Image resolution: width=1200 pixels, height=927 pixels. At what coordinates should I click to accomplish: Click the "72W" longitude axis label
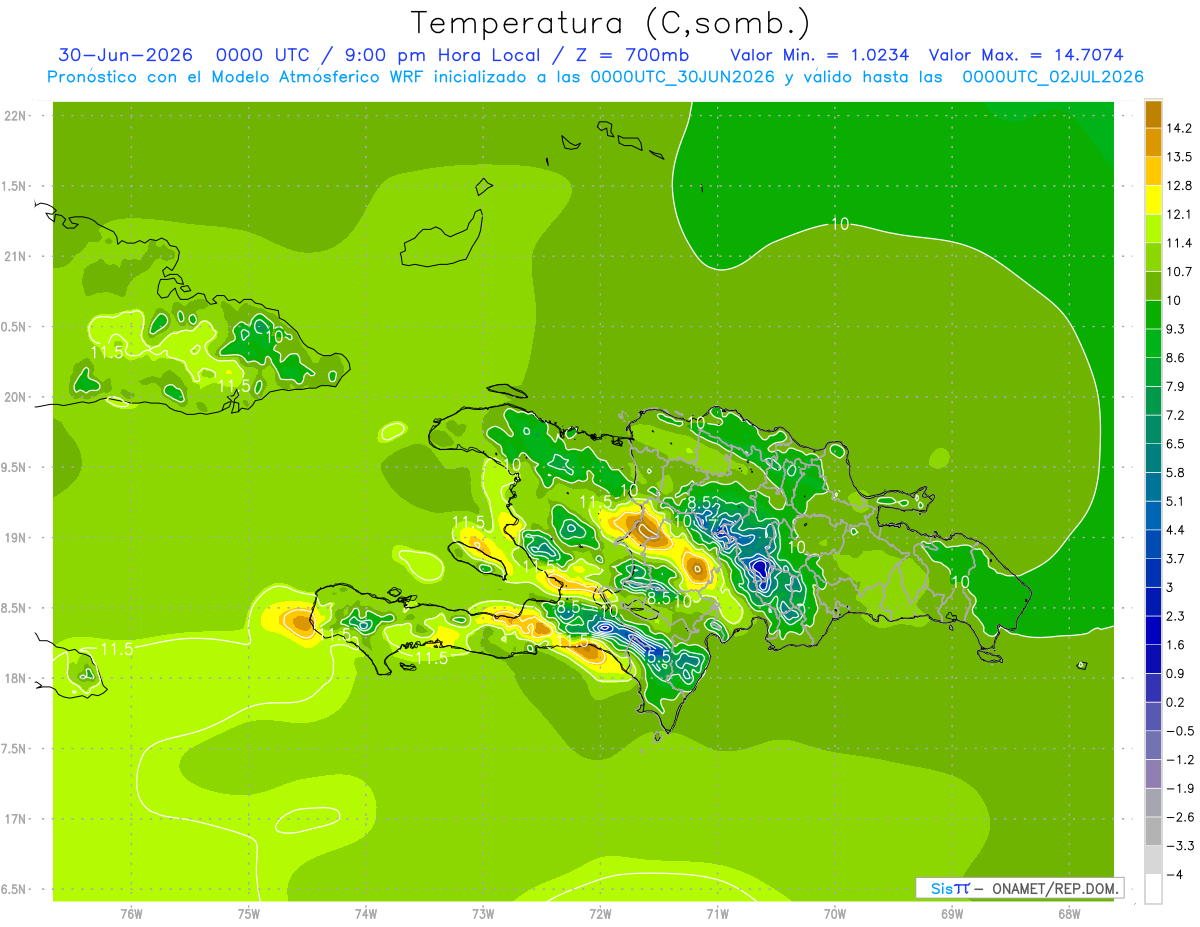click(x=600, y=914)
